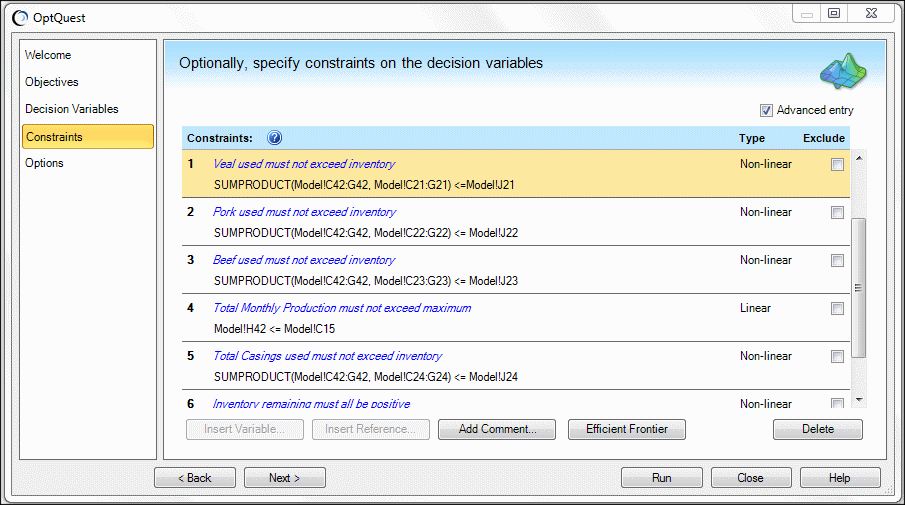The height and width of the screenshot is (505, 905).
Task: Click the formula ending in Model!J23
Action: pos(366,280)
